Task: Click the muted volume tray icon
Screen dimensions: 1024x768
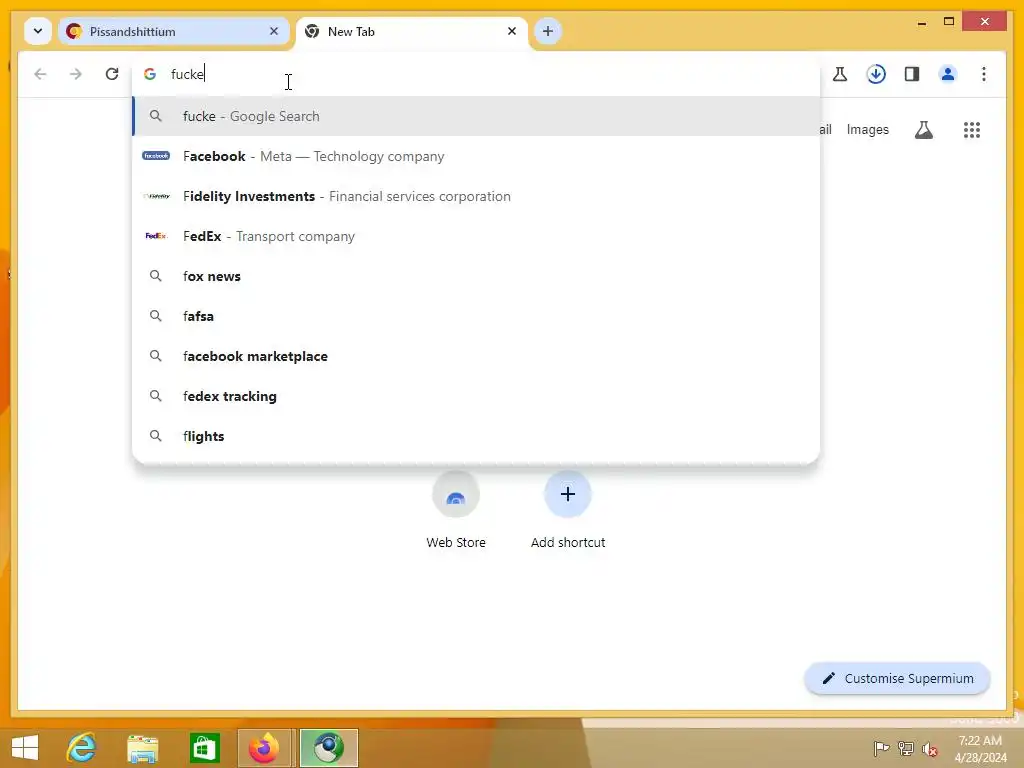Action: coord(930,748)
